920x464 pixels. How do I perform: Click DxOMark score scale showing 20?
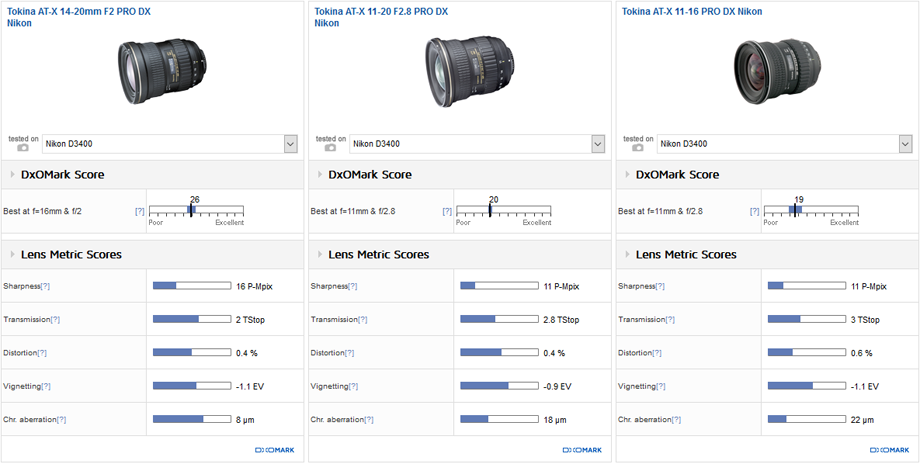[x=503, y=210]
